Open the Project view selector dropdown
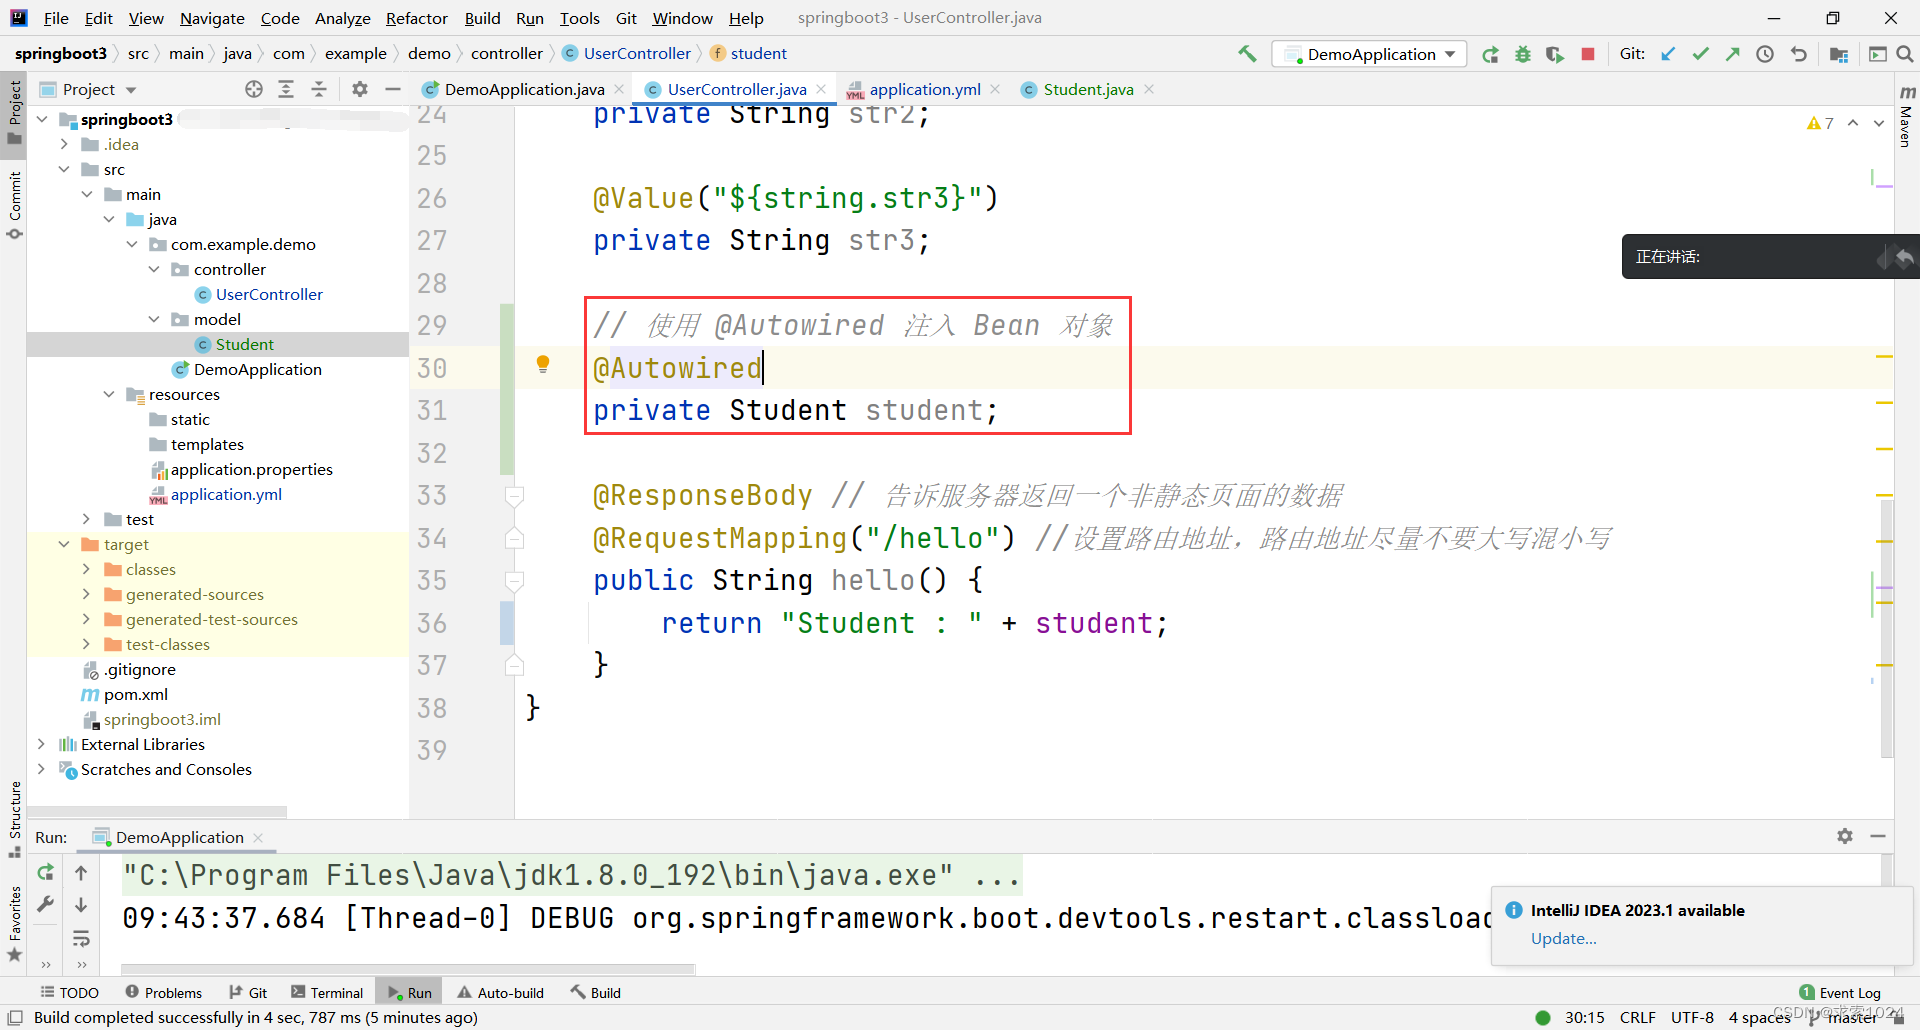Viewport: 1920px width, 1030px height. coord(88,89)
